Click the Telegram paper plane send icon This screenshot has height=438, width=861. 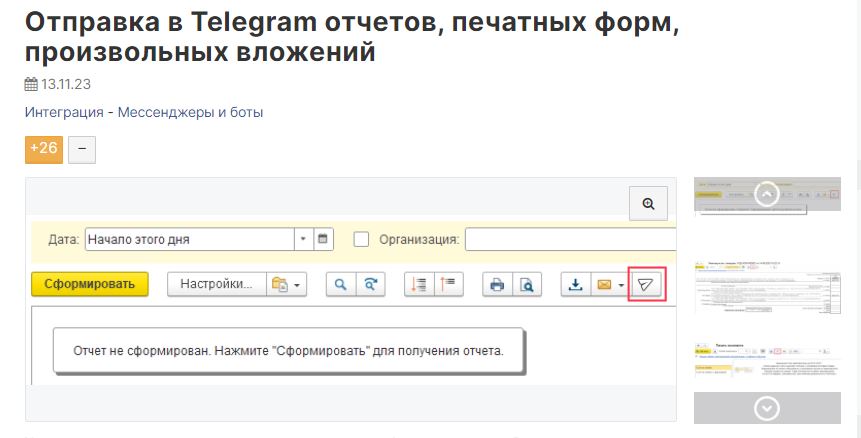[x=647, y=285]
